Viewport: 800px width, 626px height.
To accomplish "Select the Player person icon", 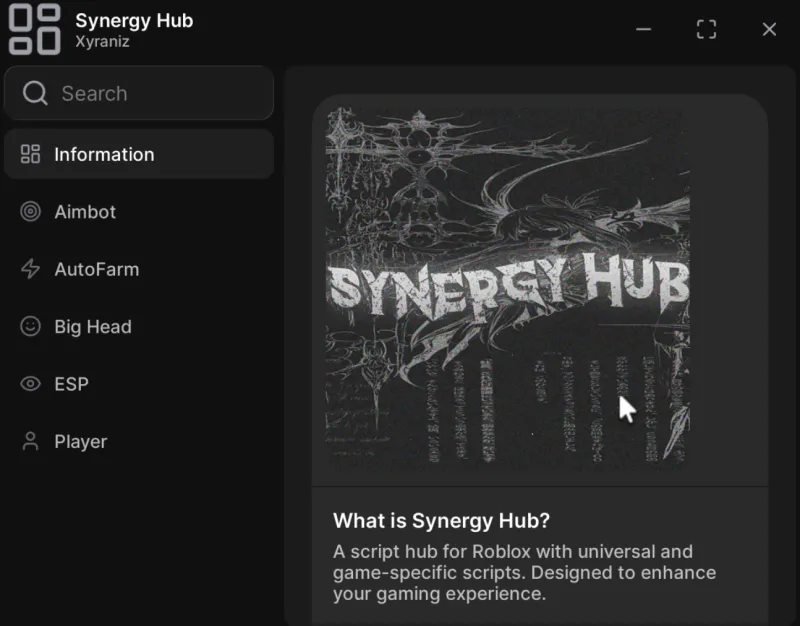I will click(x=30, y=441).
